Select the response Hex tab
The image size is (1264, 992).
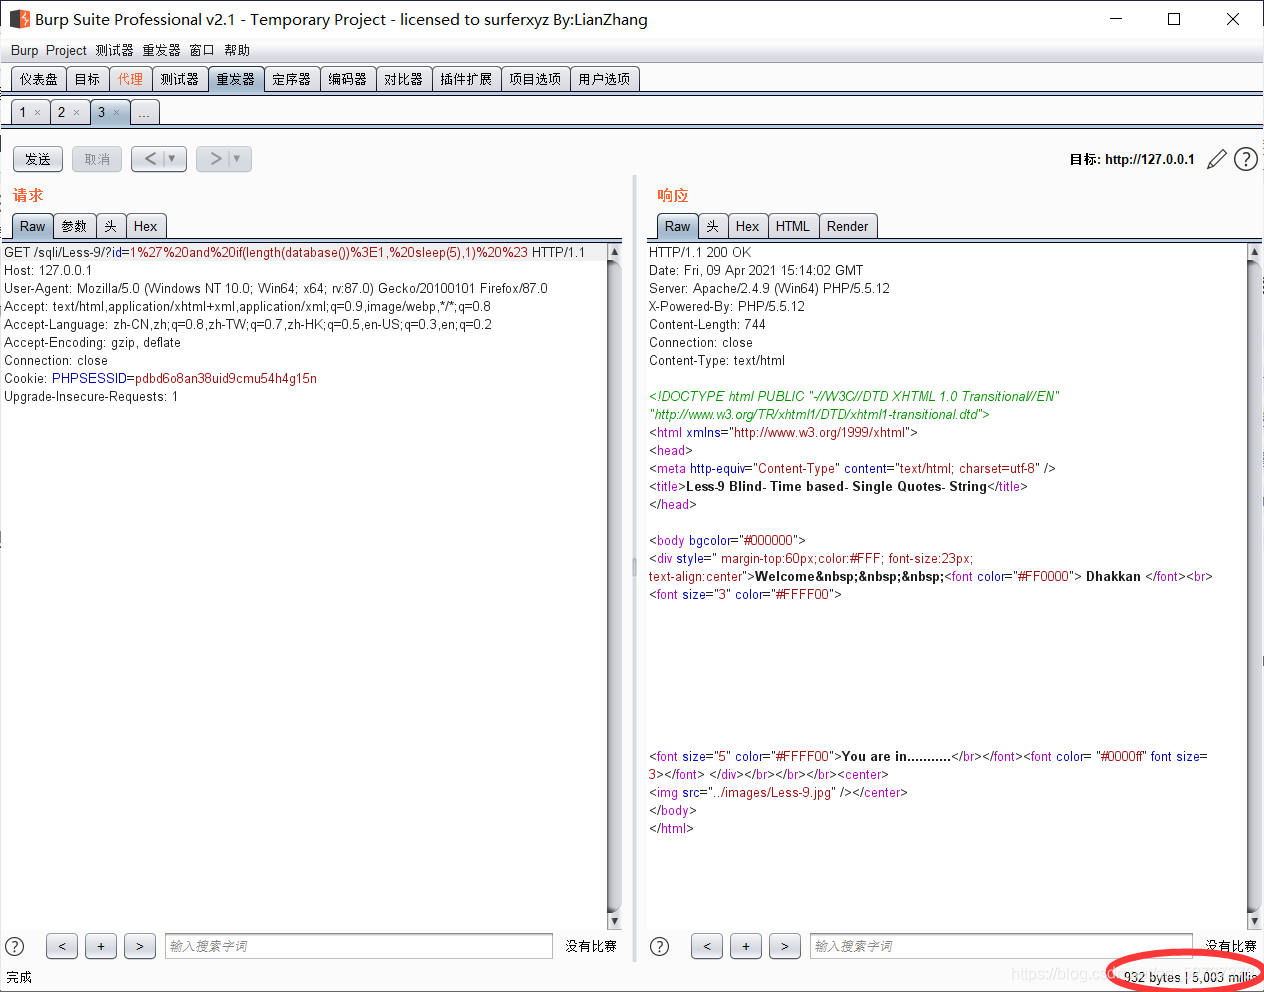coord(747,226)
